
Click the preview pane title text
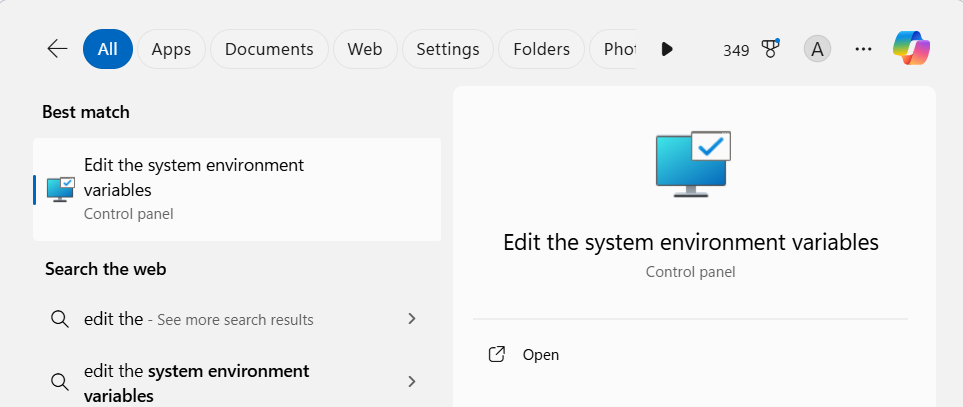pyautogui.click(x=691, y=242)
